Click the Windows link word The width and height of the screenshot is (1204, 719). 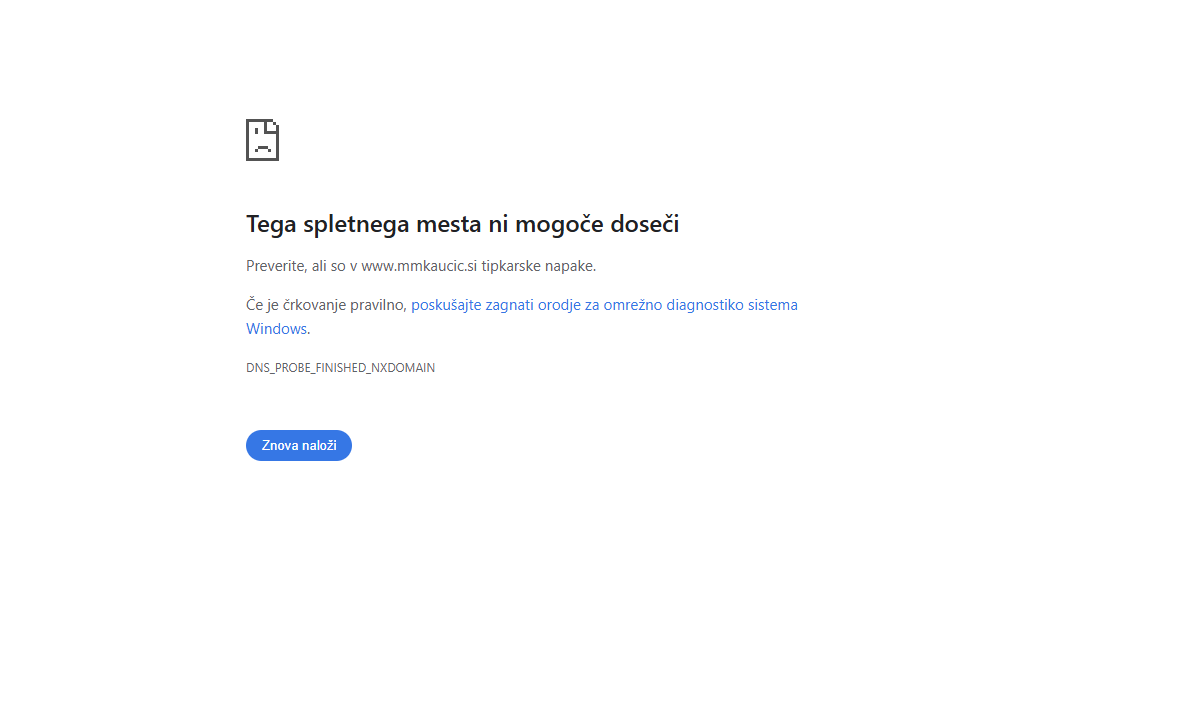pyautogui.click(x=276, y=329)
